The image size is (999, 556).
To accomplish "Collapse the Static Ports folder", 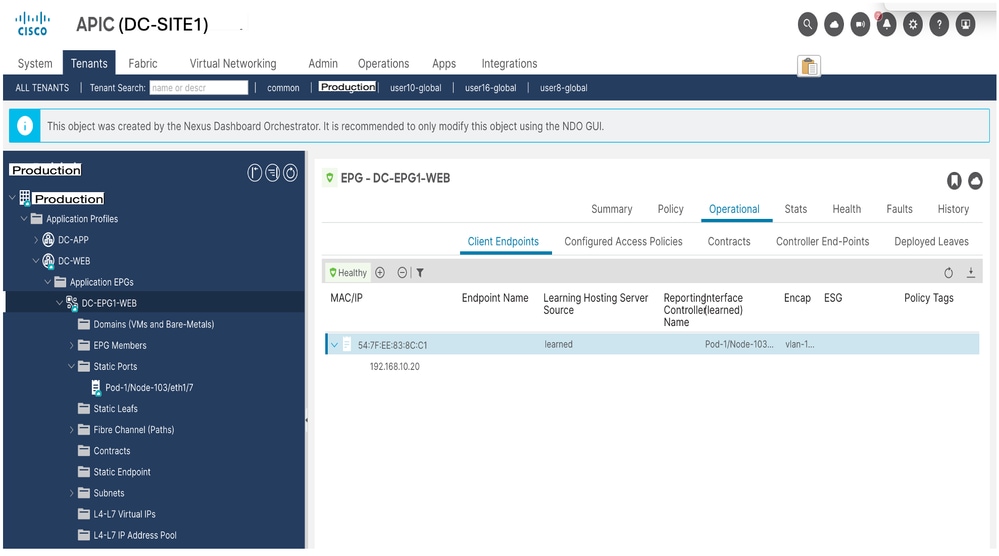I will (71, 366).
